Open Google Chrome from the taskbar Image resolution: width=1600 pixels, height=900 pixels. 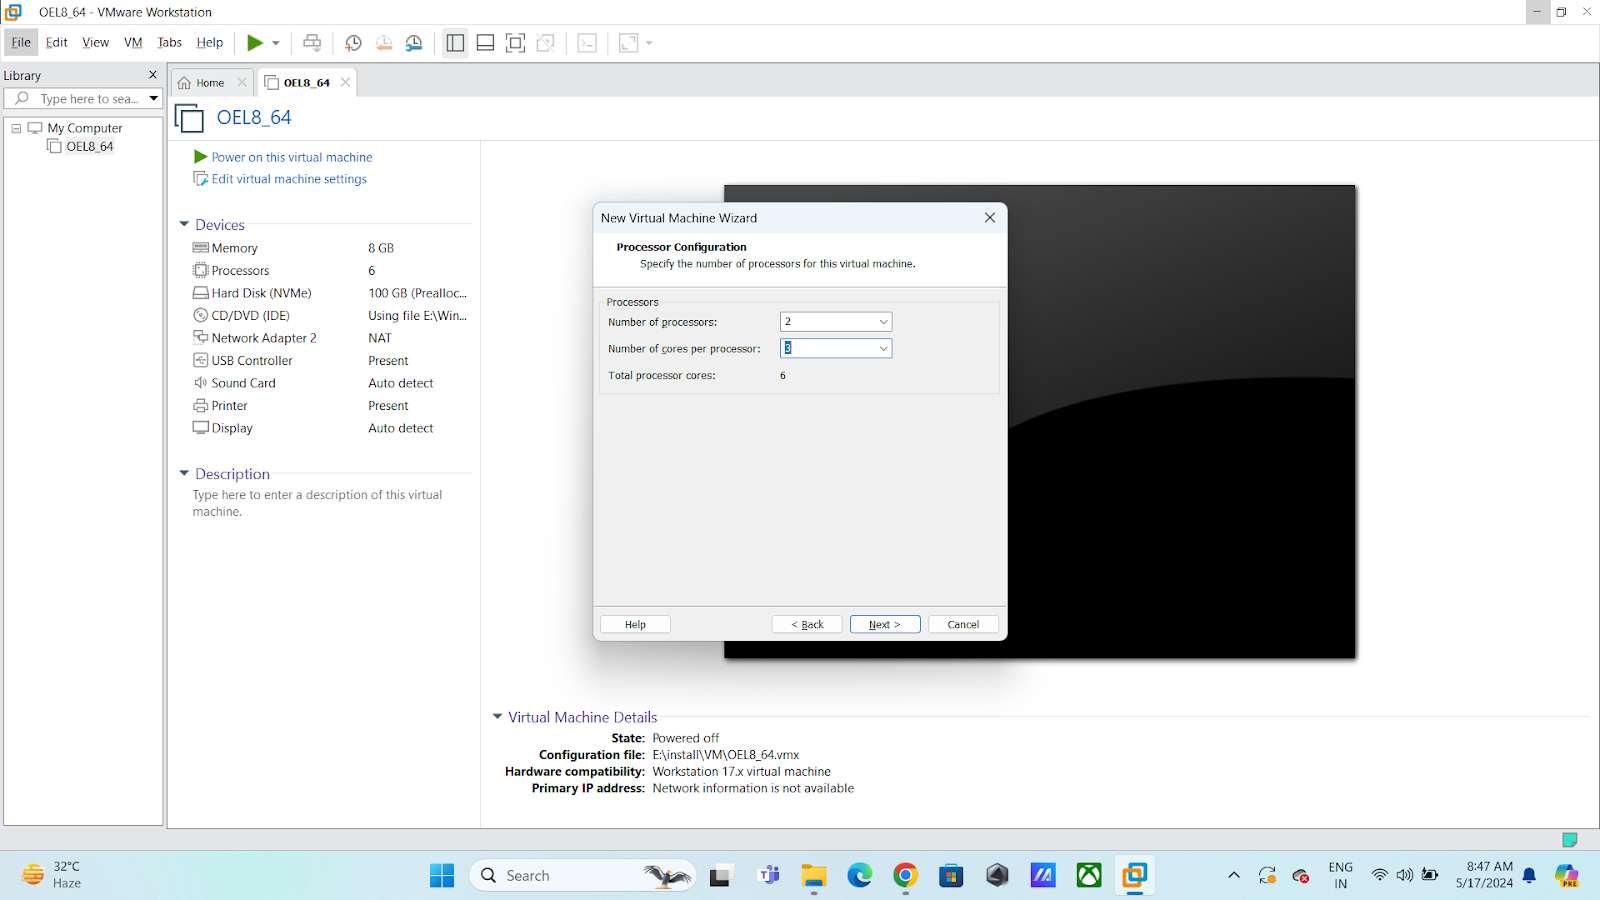pyautogui.click(x=906, y=875)
